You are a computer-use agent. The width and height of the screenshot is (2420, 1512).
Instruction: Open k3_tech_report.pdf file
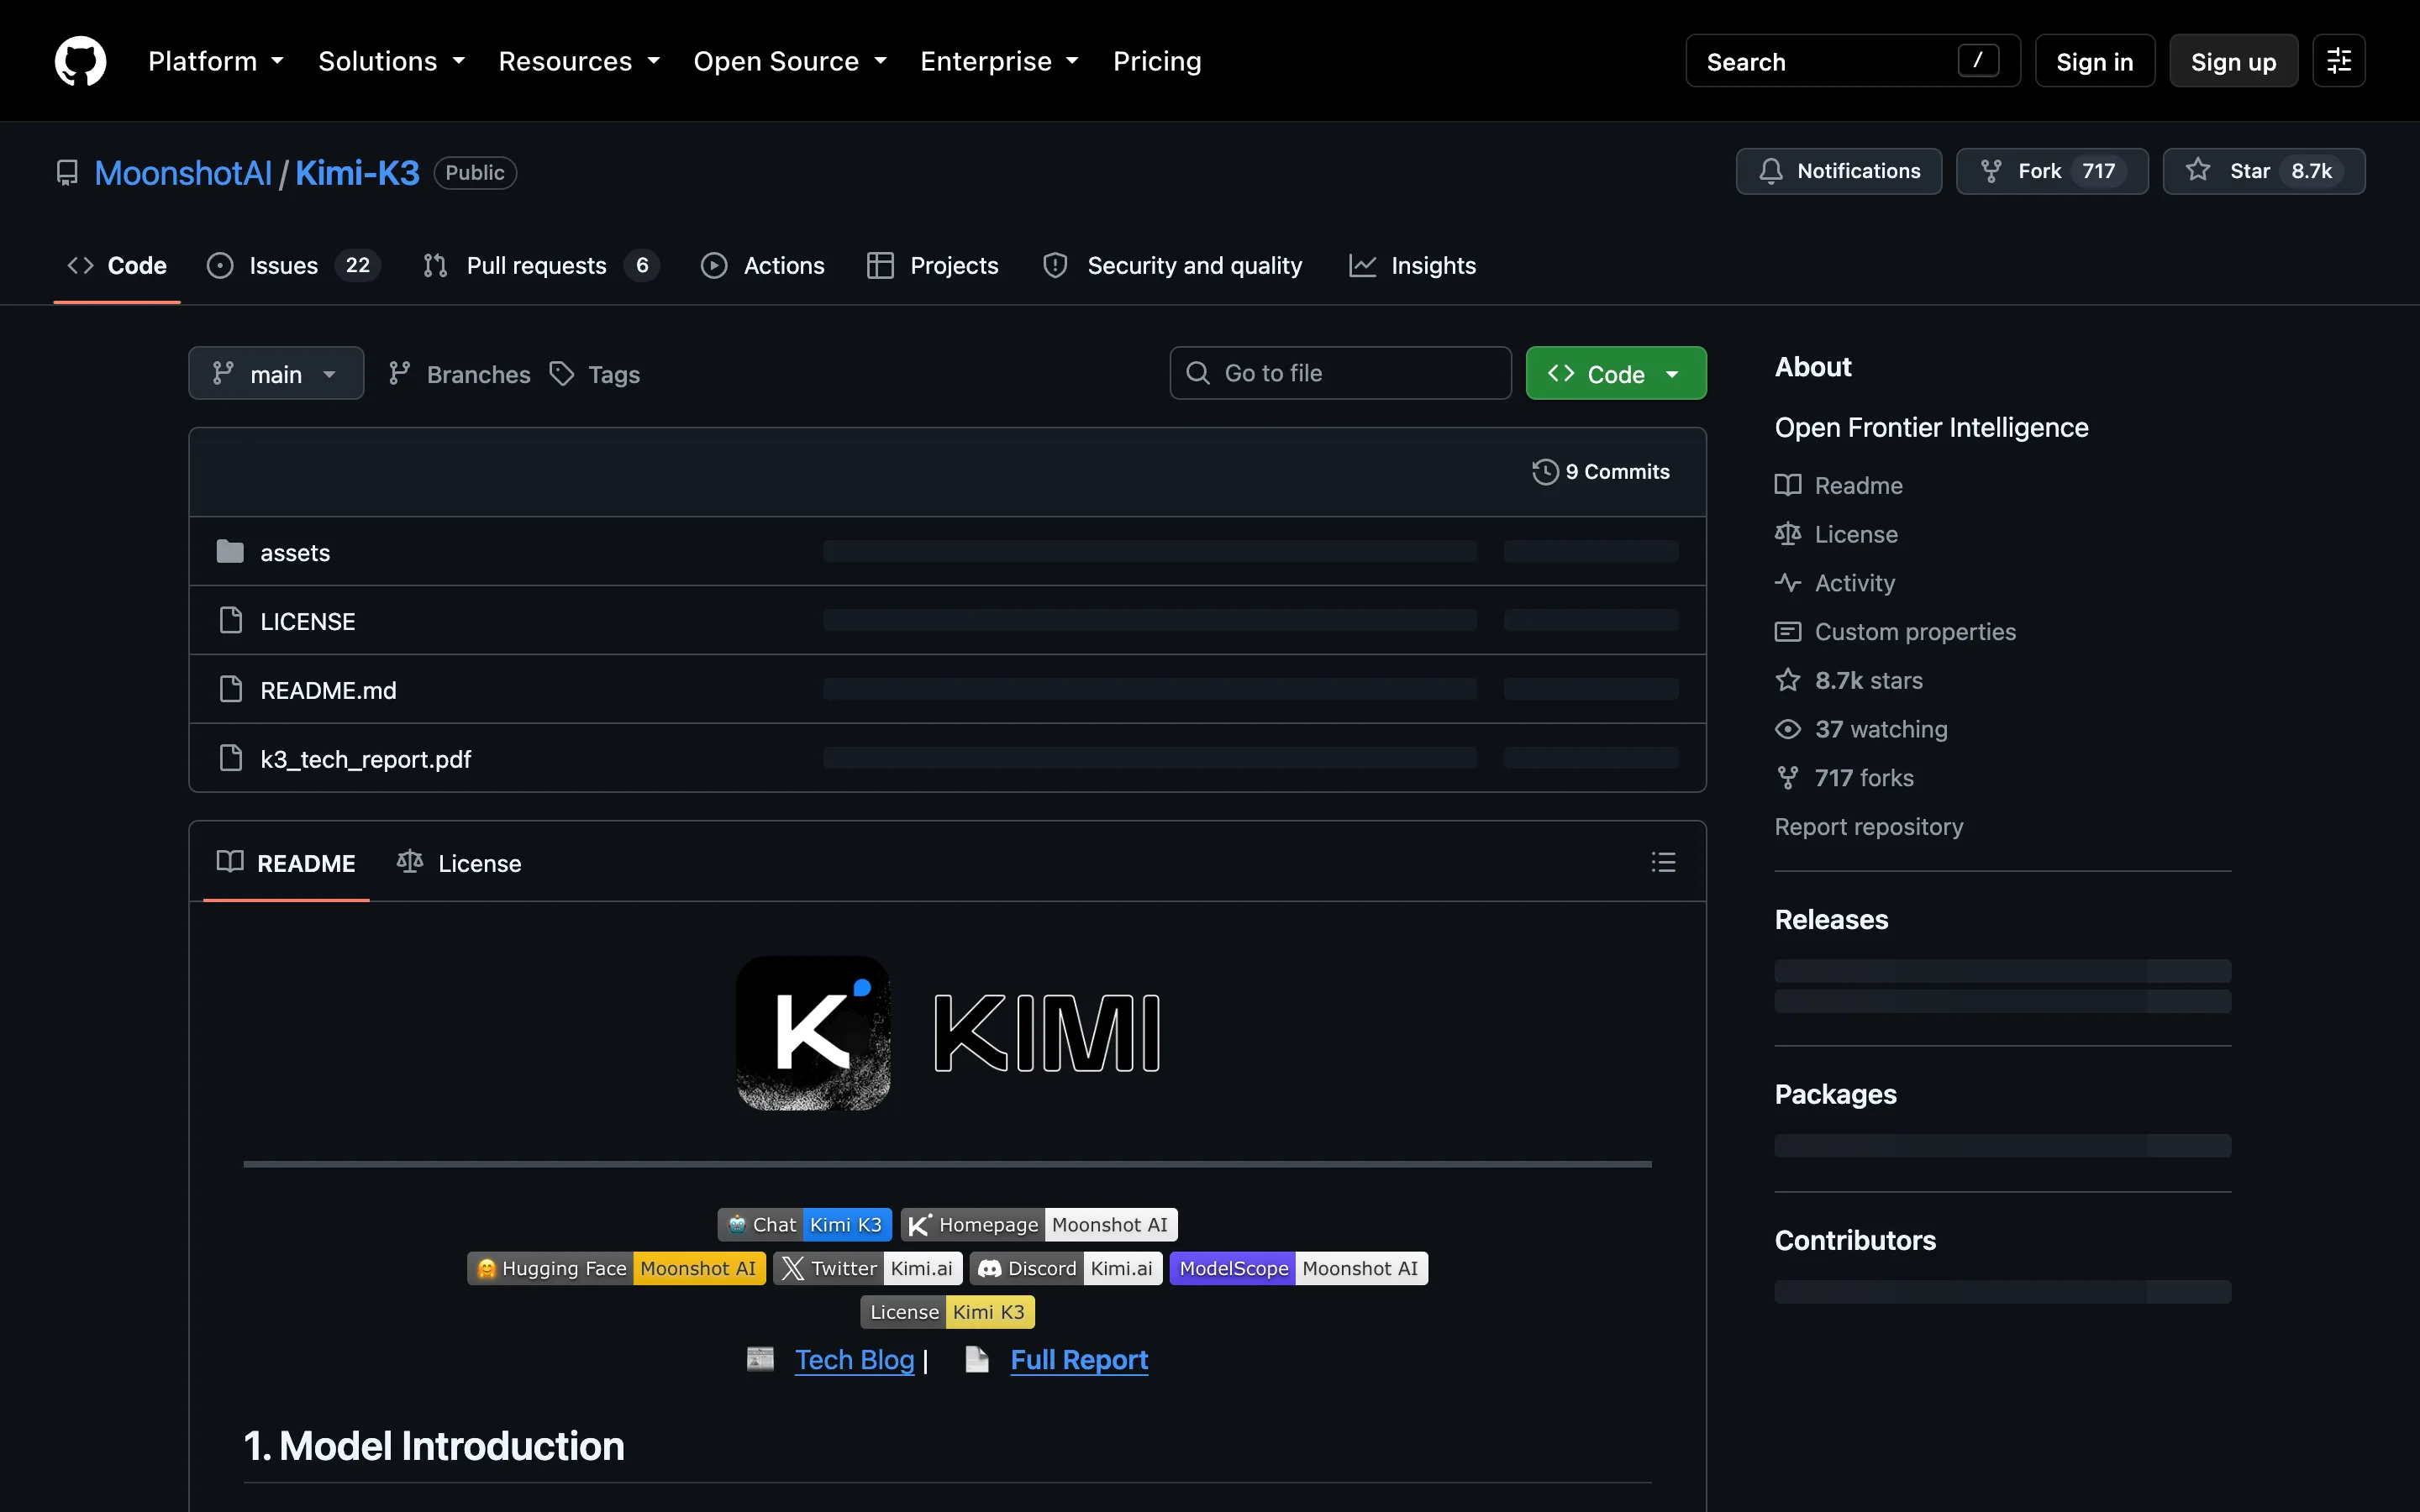(x=365, y=759)
